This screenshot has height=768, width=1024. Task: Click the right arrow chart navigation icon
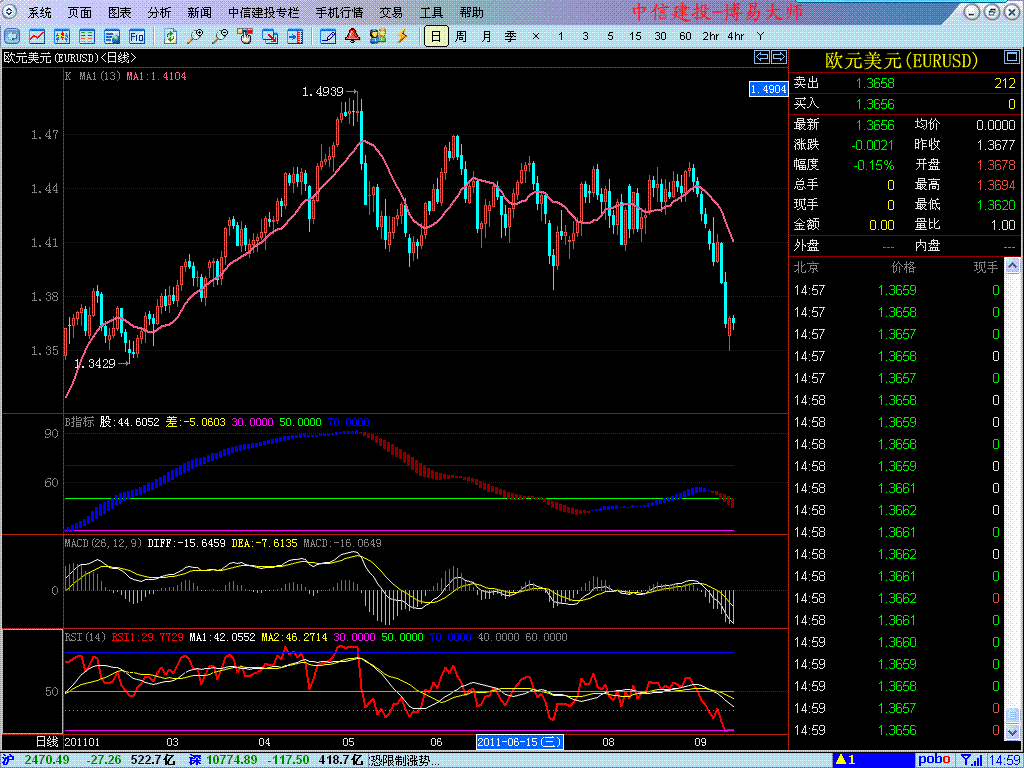(778, 57)
